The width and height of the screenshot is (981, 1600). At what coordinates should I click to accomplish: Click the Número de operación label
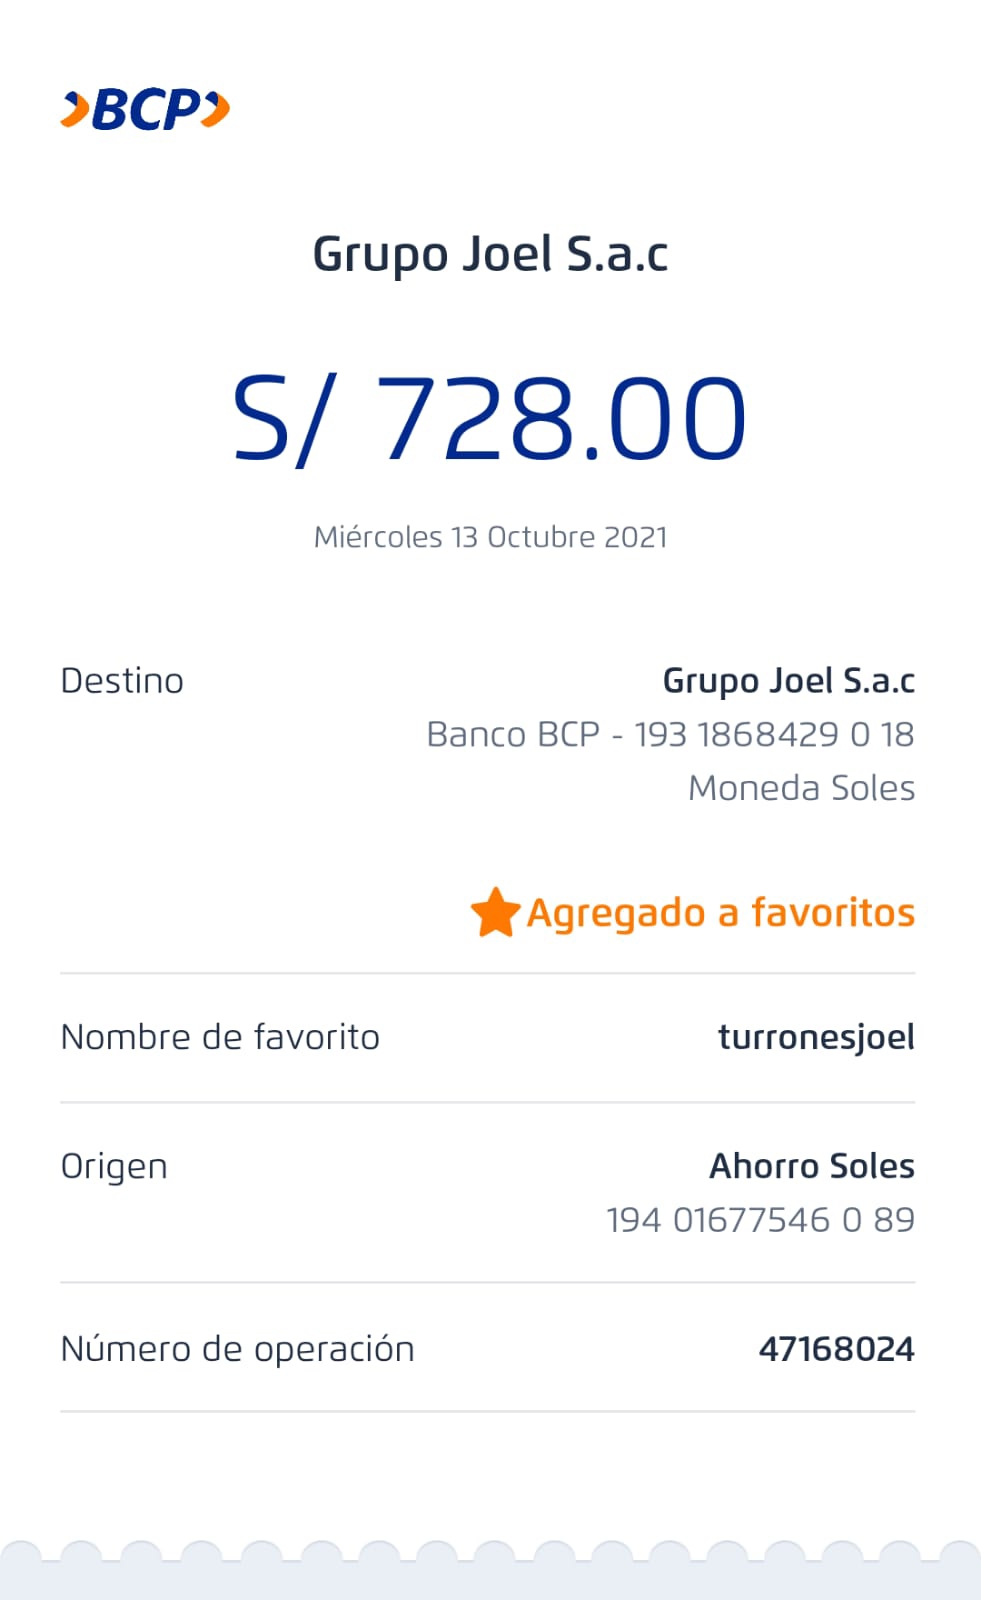tap(237, 1349)
